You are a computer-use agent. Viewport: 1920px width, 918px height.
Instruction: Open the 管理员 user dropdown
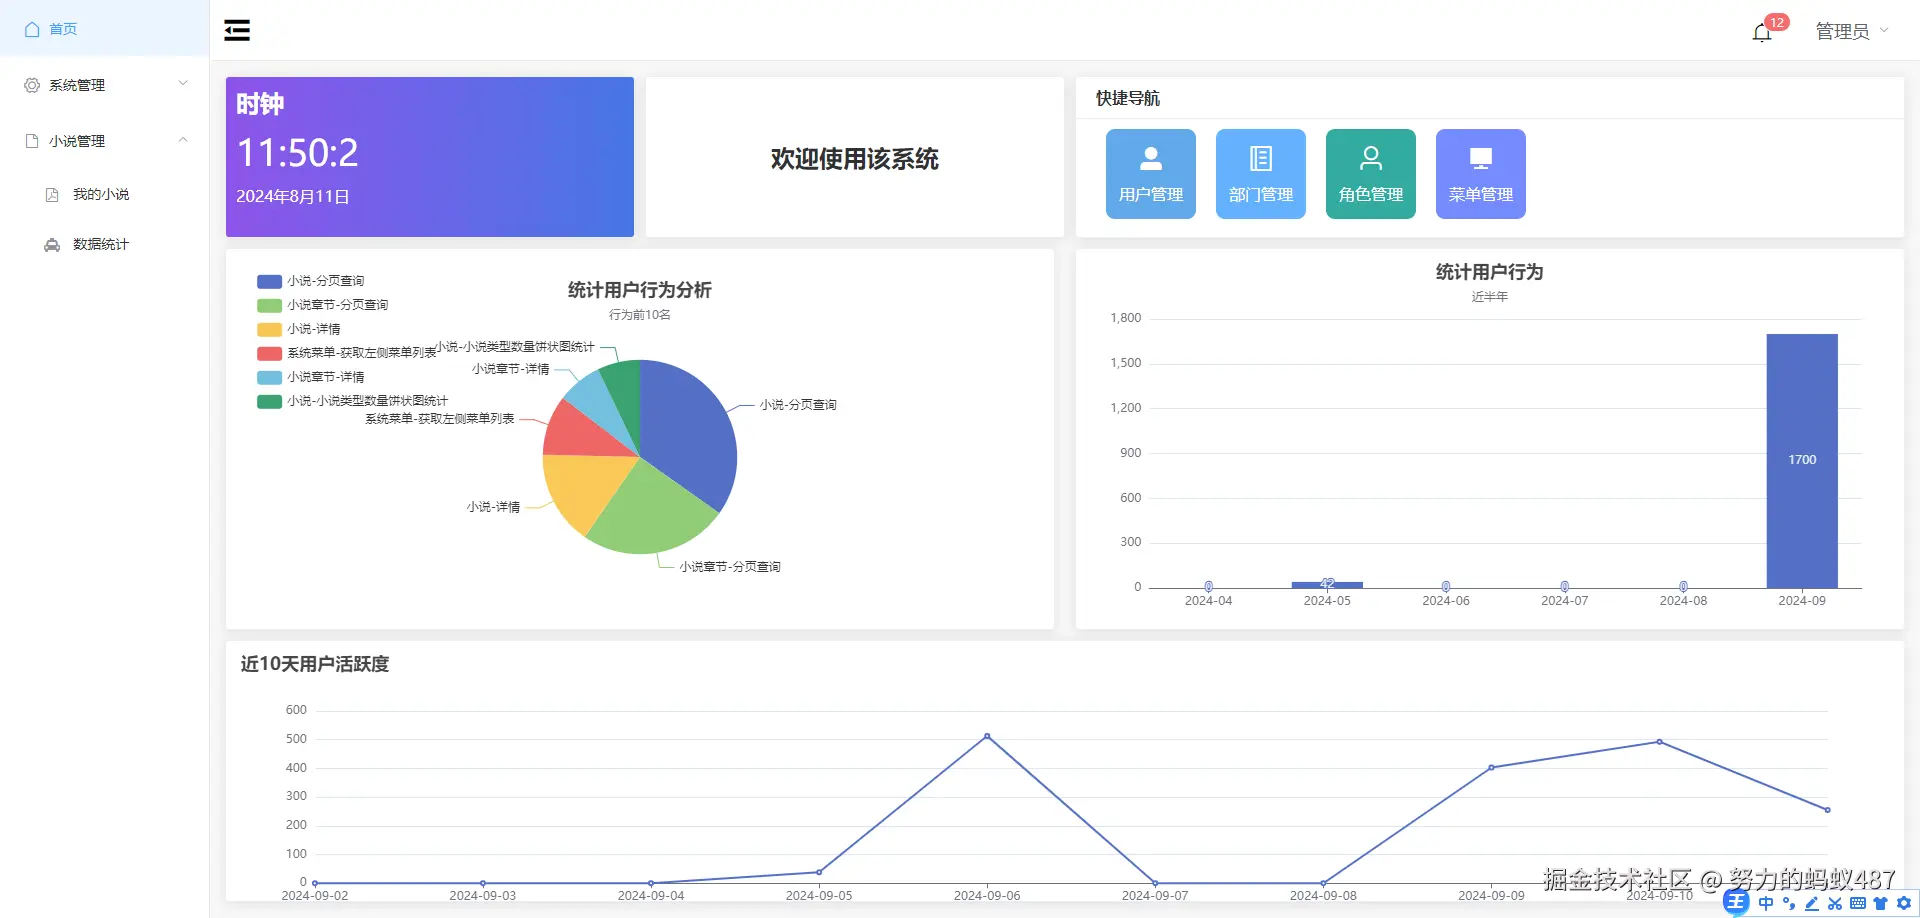(x=1852, y=31)
